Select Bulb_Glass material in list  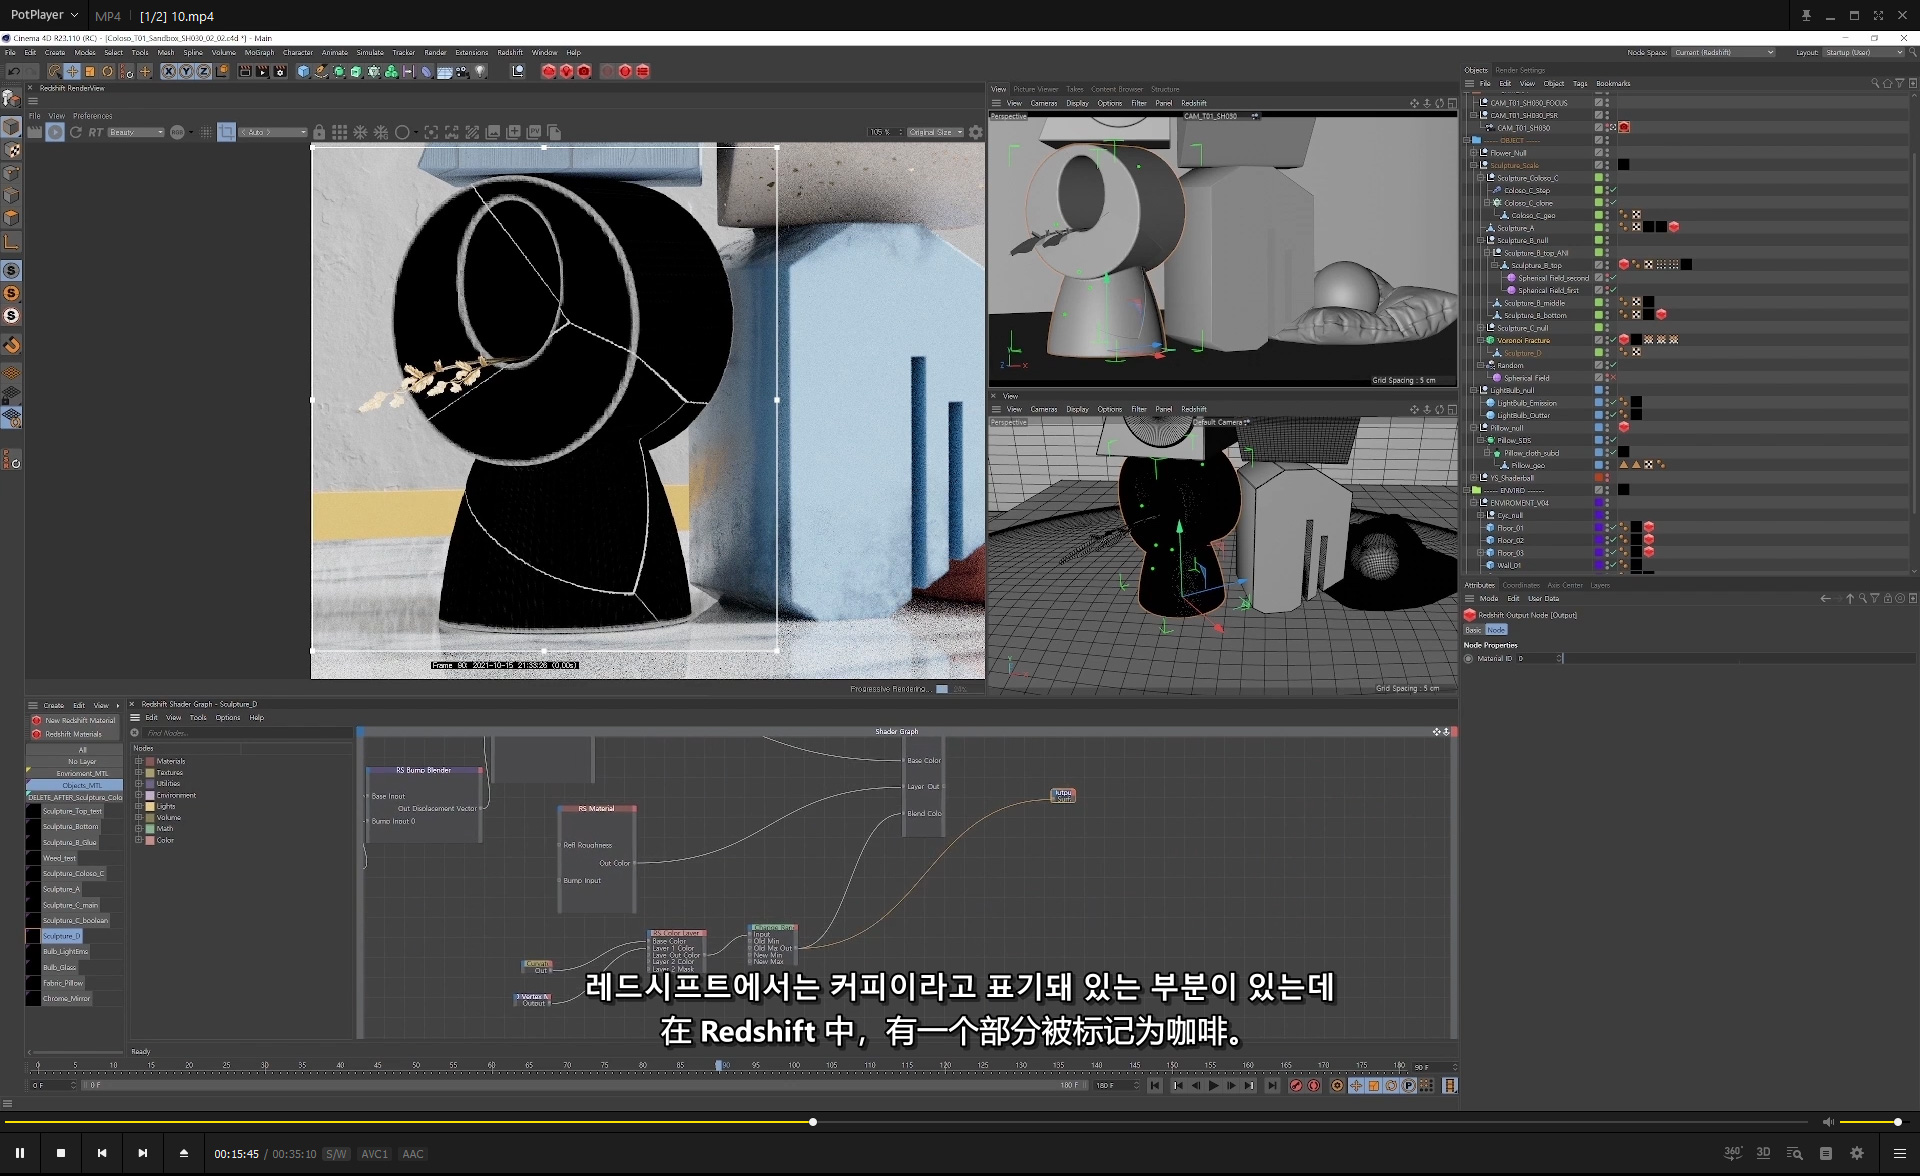59,967
